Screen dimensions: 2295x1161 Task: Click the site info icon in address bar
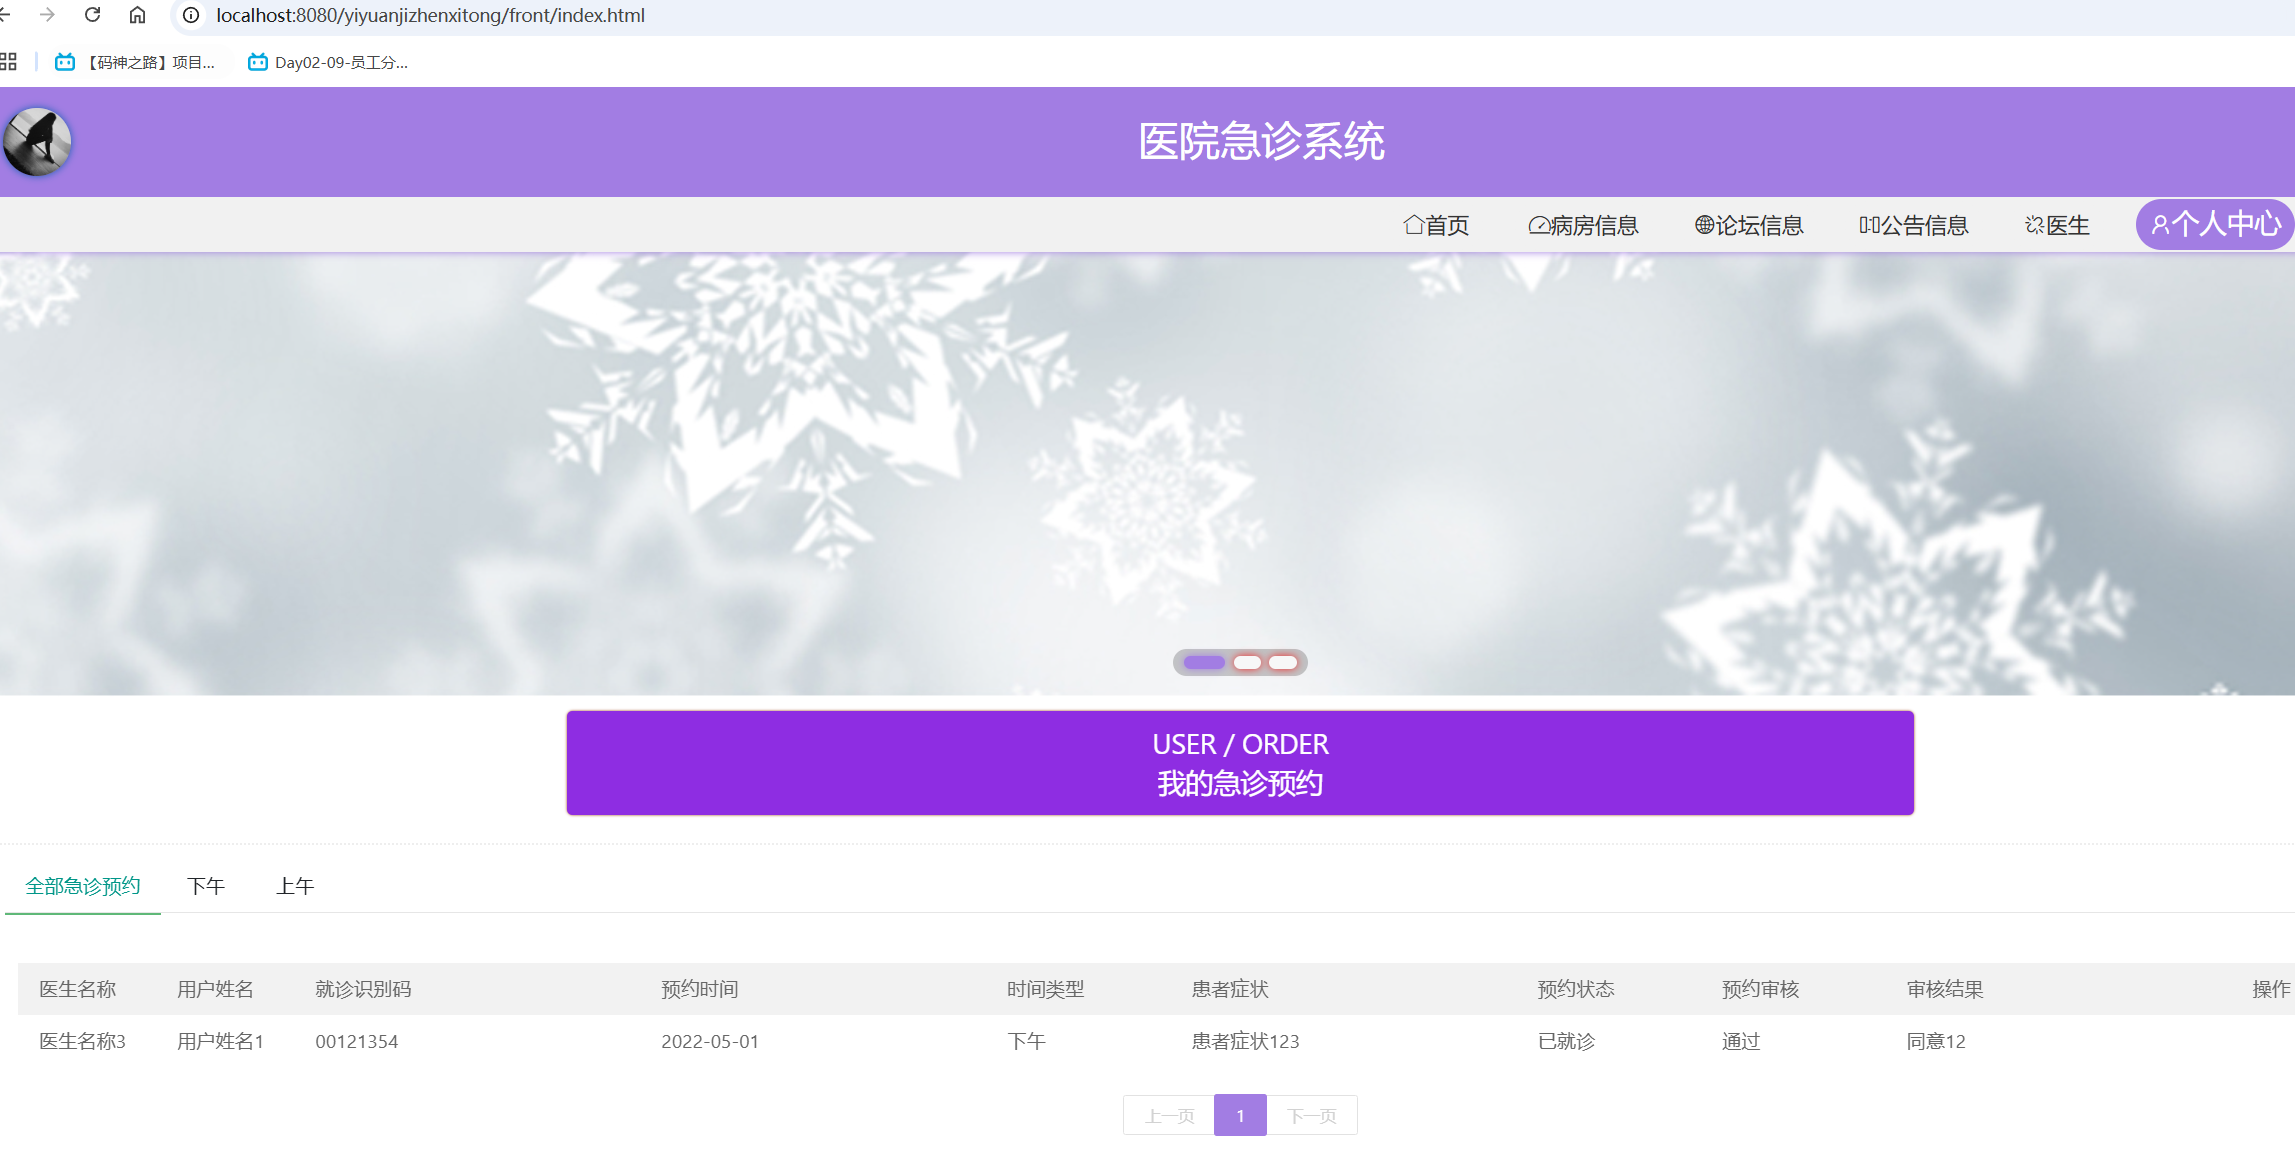pyautogui.click(x=191, y=15)
